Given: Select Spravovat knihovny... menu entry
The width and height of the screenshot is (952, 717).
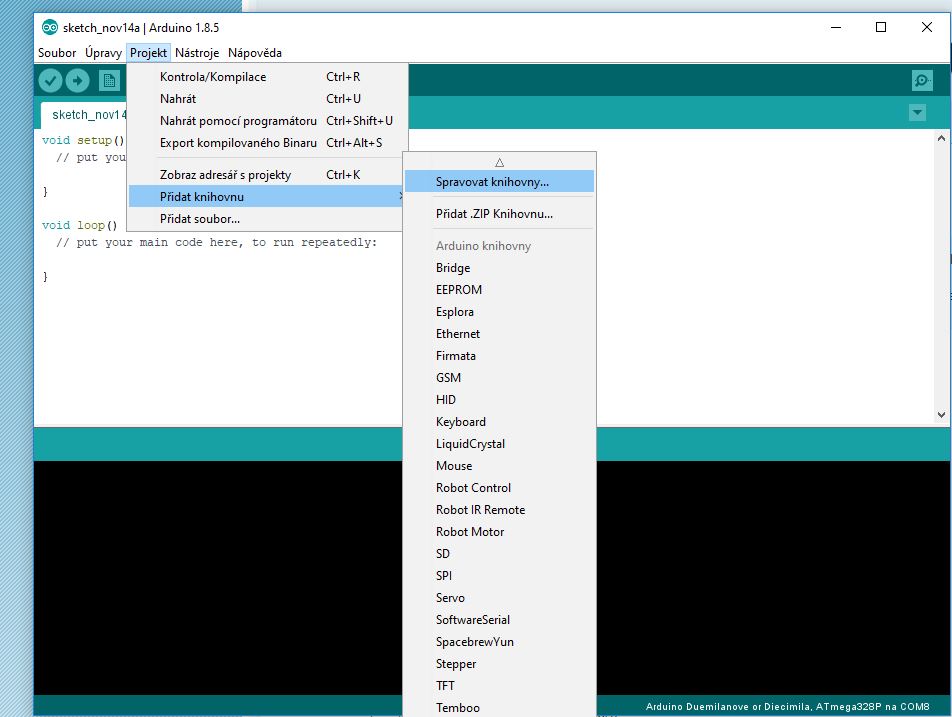Looking at the screenshot, I should pyautogui.click(x=492, y=182).
